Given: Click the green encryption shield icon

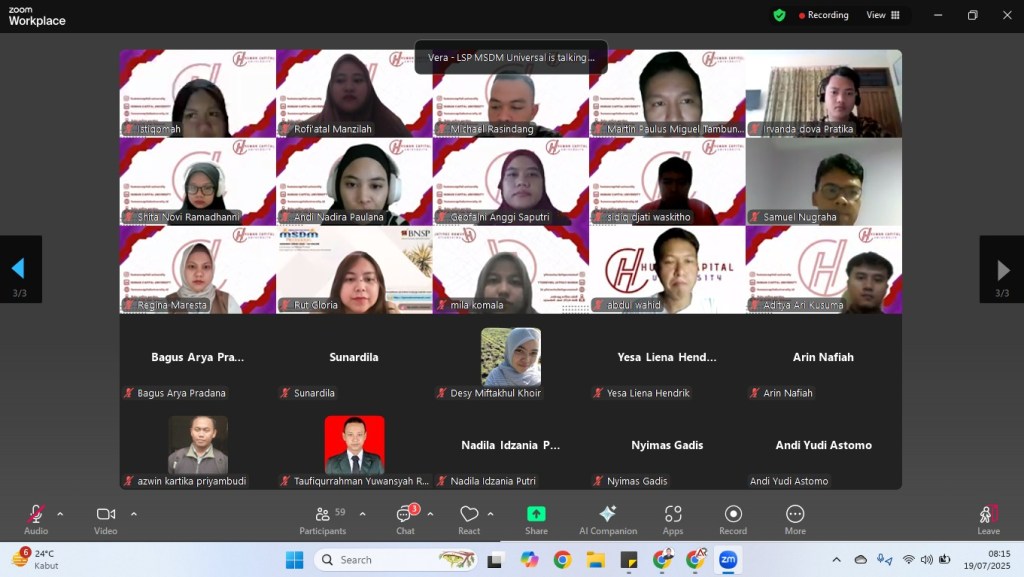Looking at the screenshot, I should pos(779,15).
